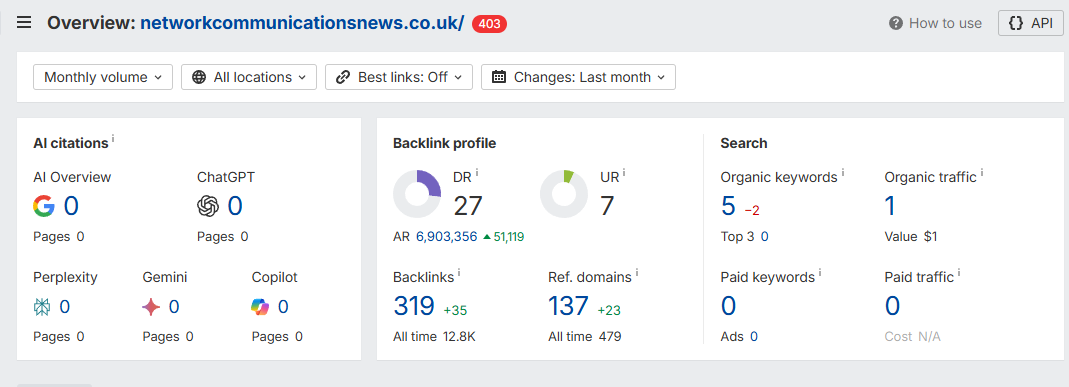Viewport: 1069px width, 387px height.
Task: Click info icon beside Ref. domains
Action: coord(637,273)
